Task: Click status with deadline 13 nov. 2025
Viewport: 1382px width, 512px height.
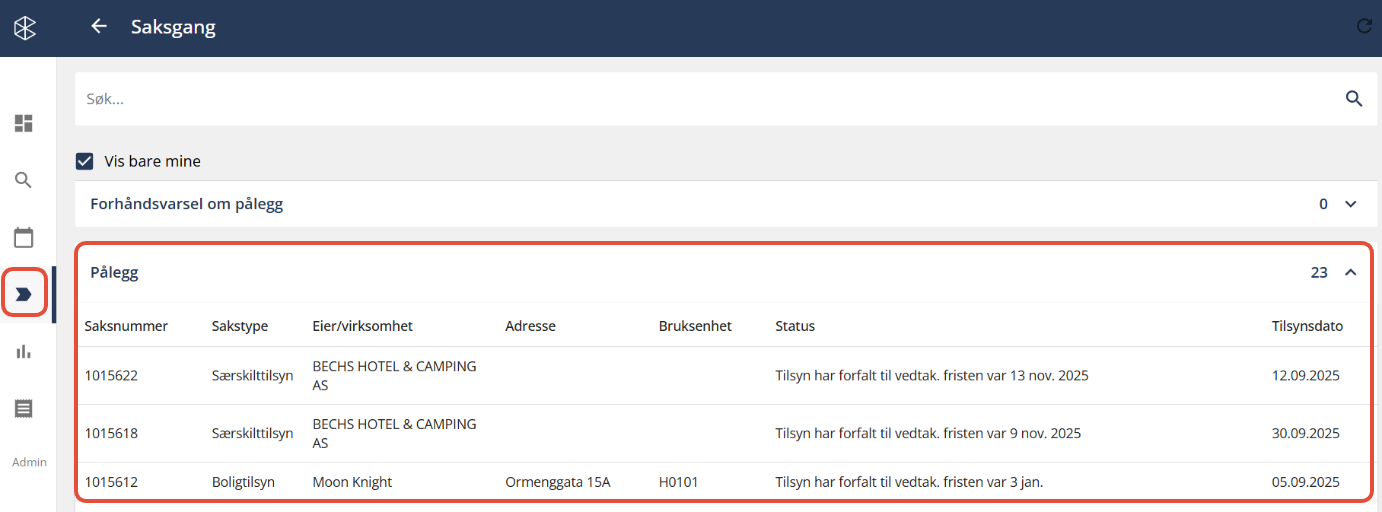Action: click(x=932, y=376)
